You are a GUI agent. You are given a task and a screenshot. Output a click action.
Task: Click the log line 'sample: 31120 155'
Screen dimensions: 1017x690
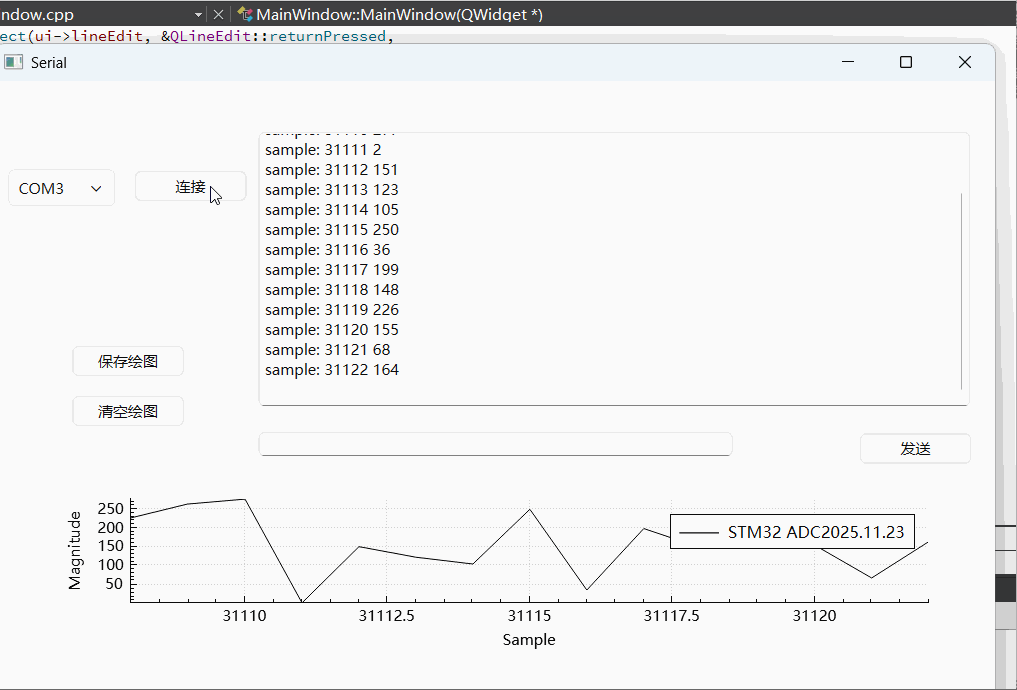[331, 330]
